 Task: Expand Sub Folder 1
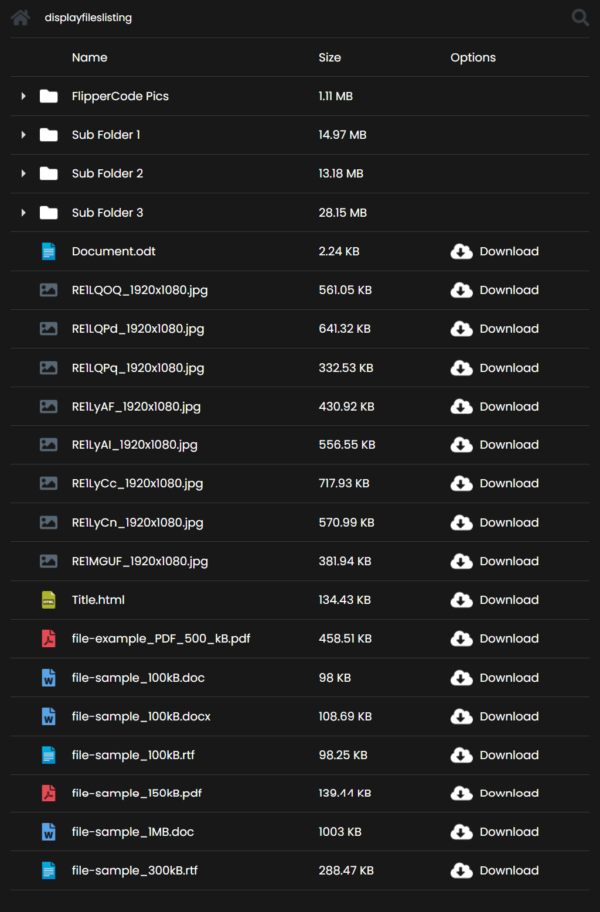coord(22,134)
